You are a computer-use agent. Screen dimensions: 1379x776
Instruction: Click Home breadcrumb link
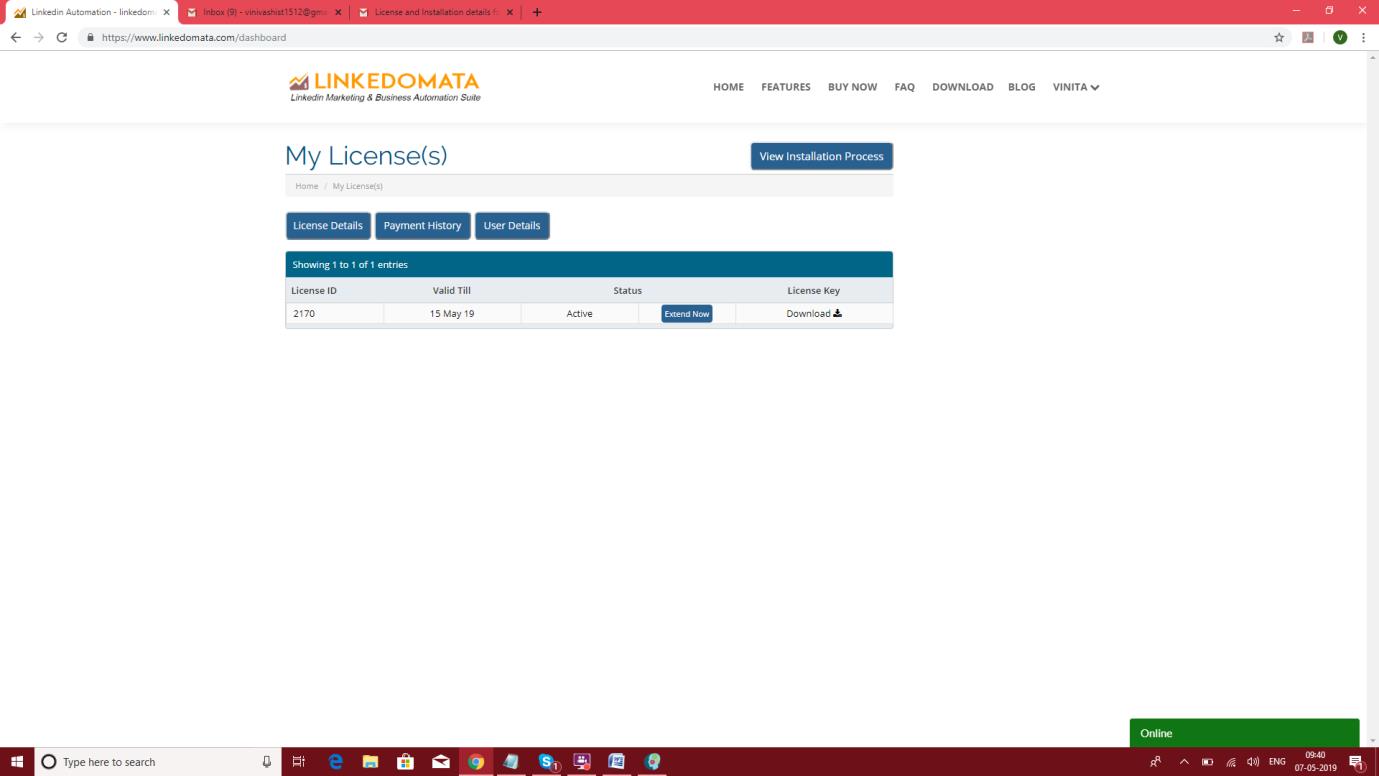coord(307,186)
